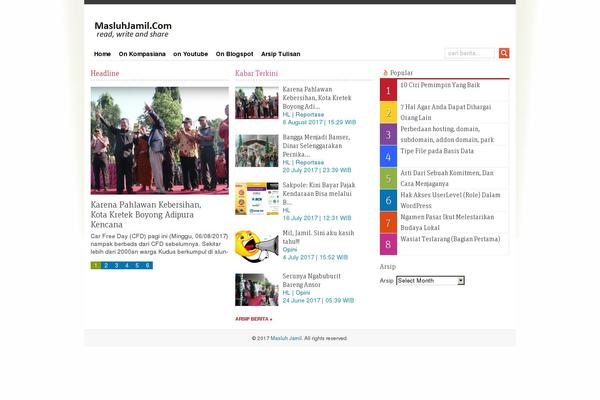Click the large headline photo
The width and height of the screenshot is (600, 400).
coord(160,140)
